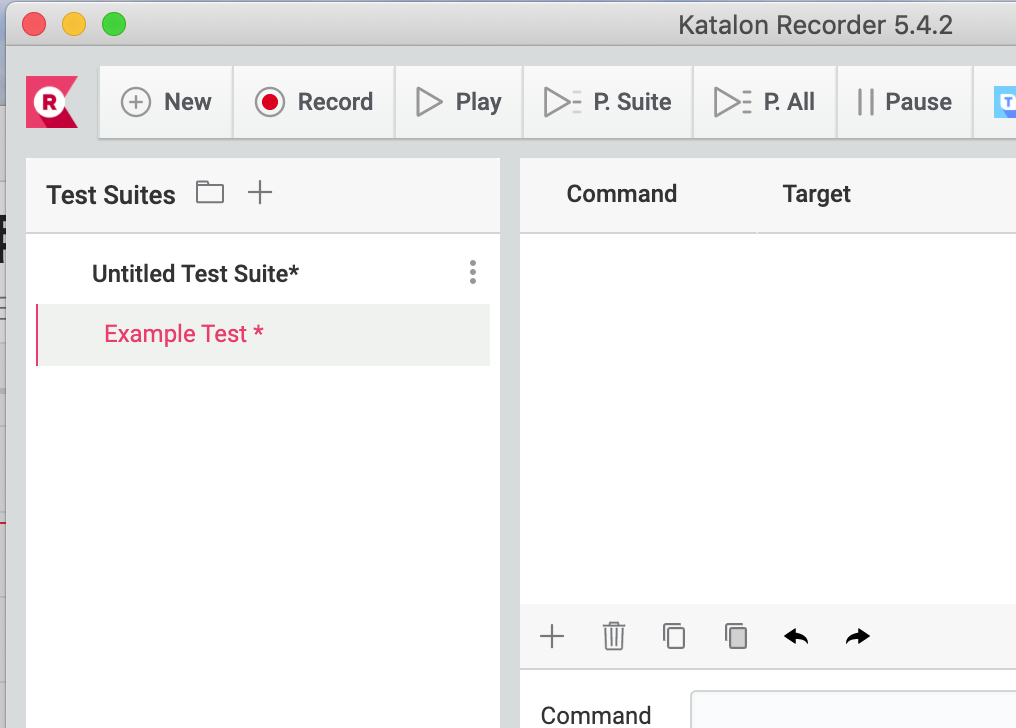Copy the selected command
This screenshot has height=728, width=1016.
(674, 636)
